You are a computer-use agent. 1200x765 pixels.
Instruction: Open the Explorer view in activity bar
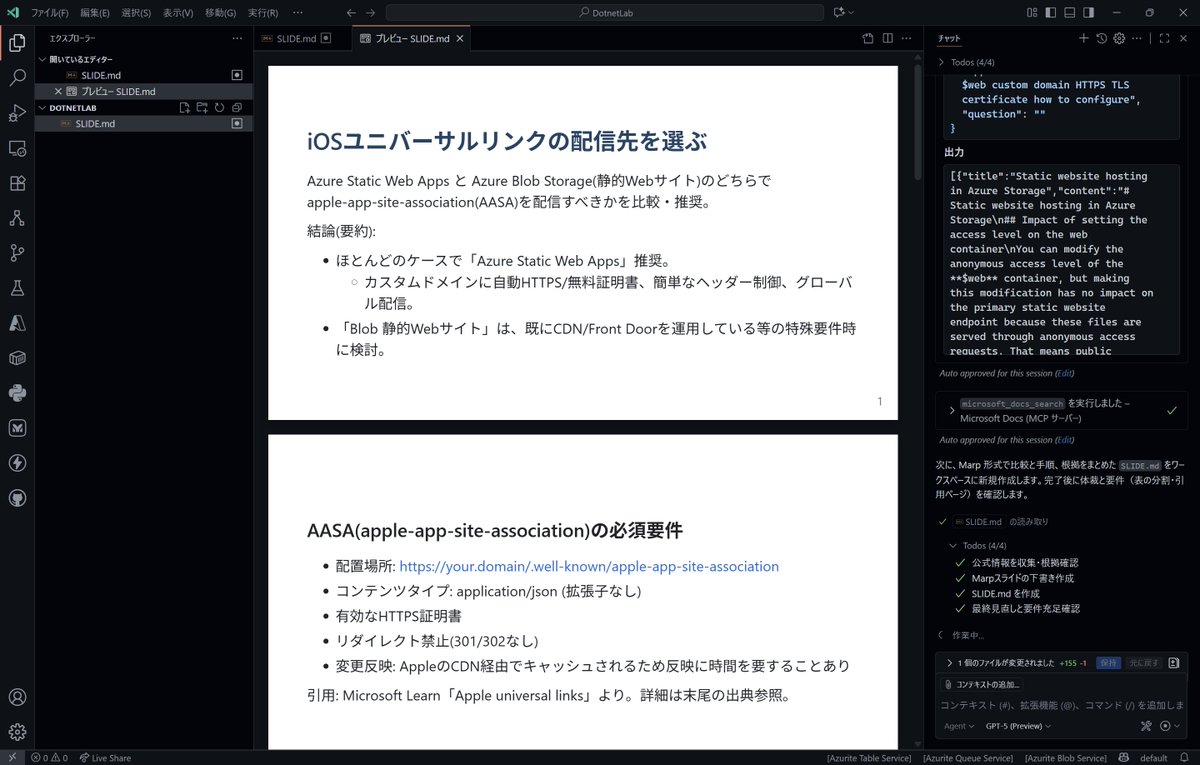coord(17,43)
